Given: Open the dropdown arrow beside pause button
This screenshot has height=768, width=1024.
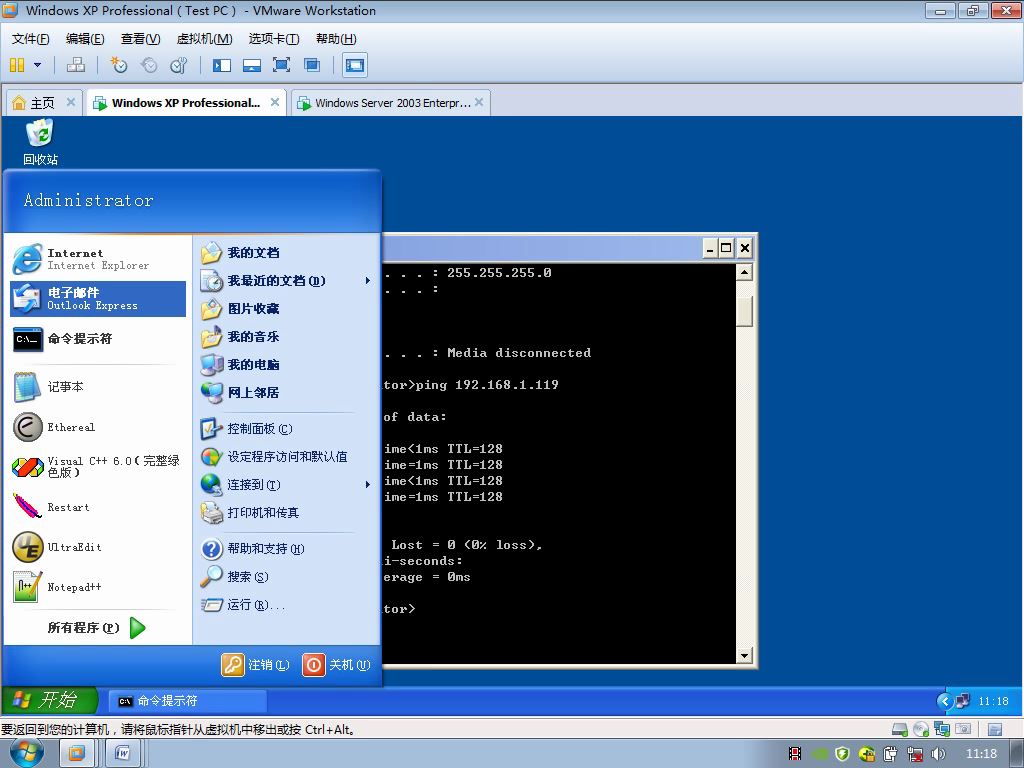Looking at the screenshot, I should [x=37, y=65].
